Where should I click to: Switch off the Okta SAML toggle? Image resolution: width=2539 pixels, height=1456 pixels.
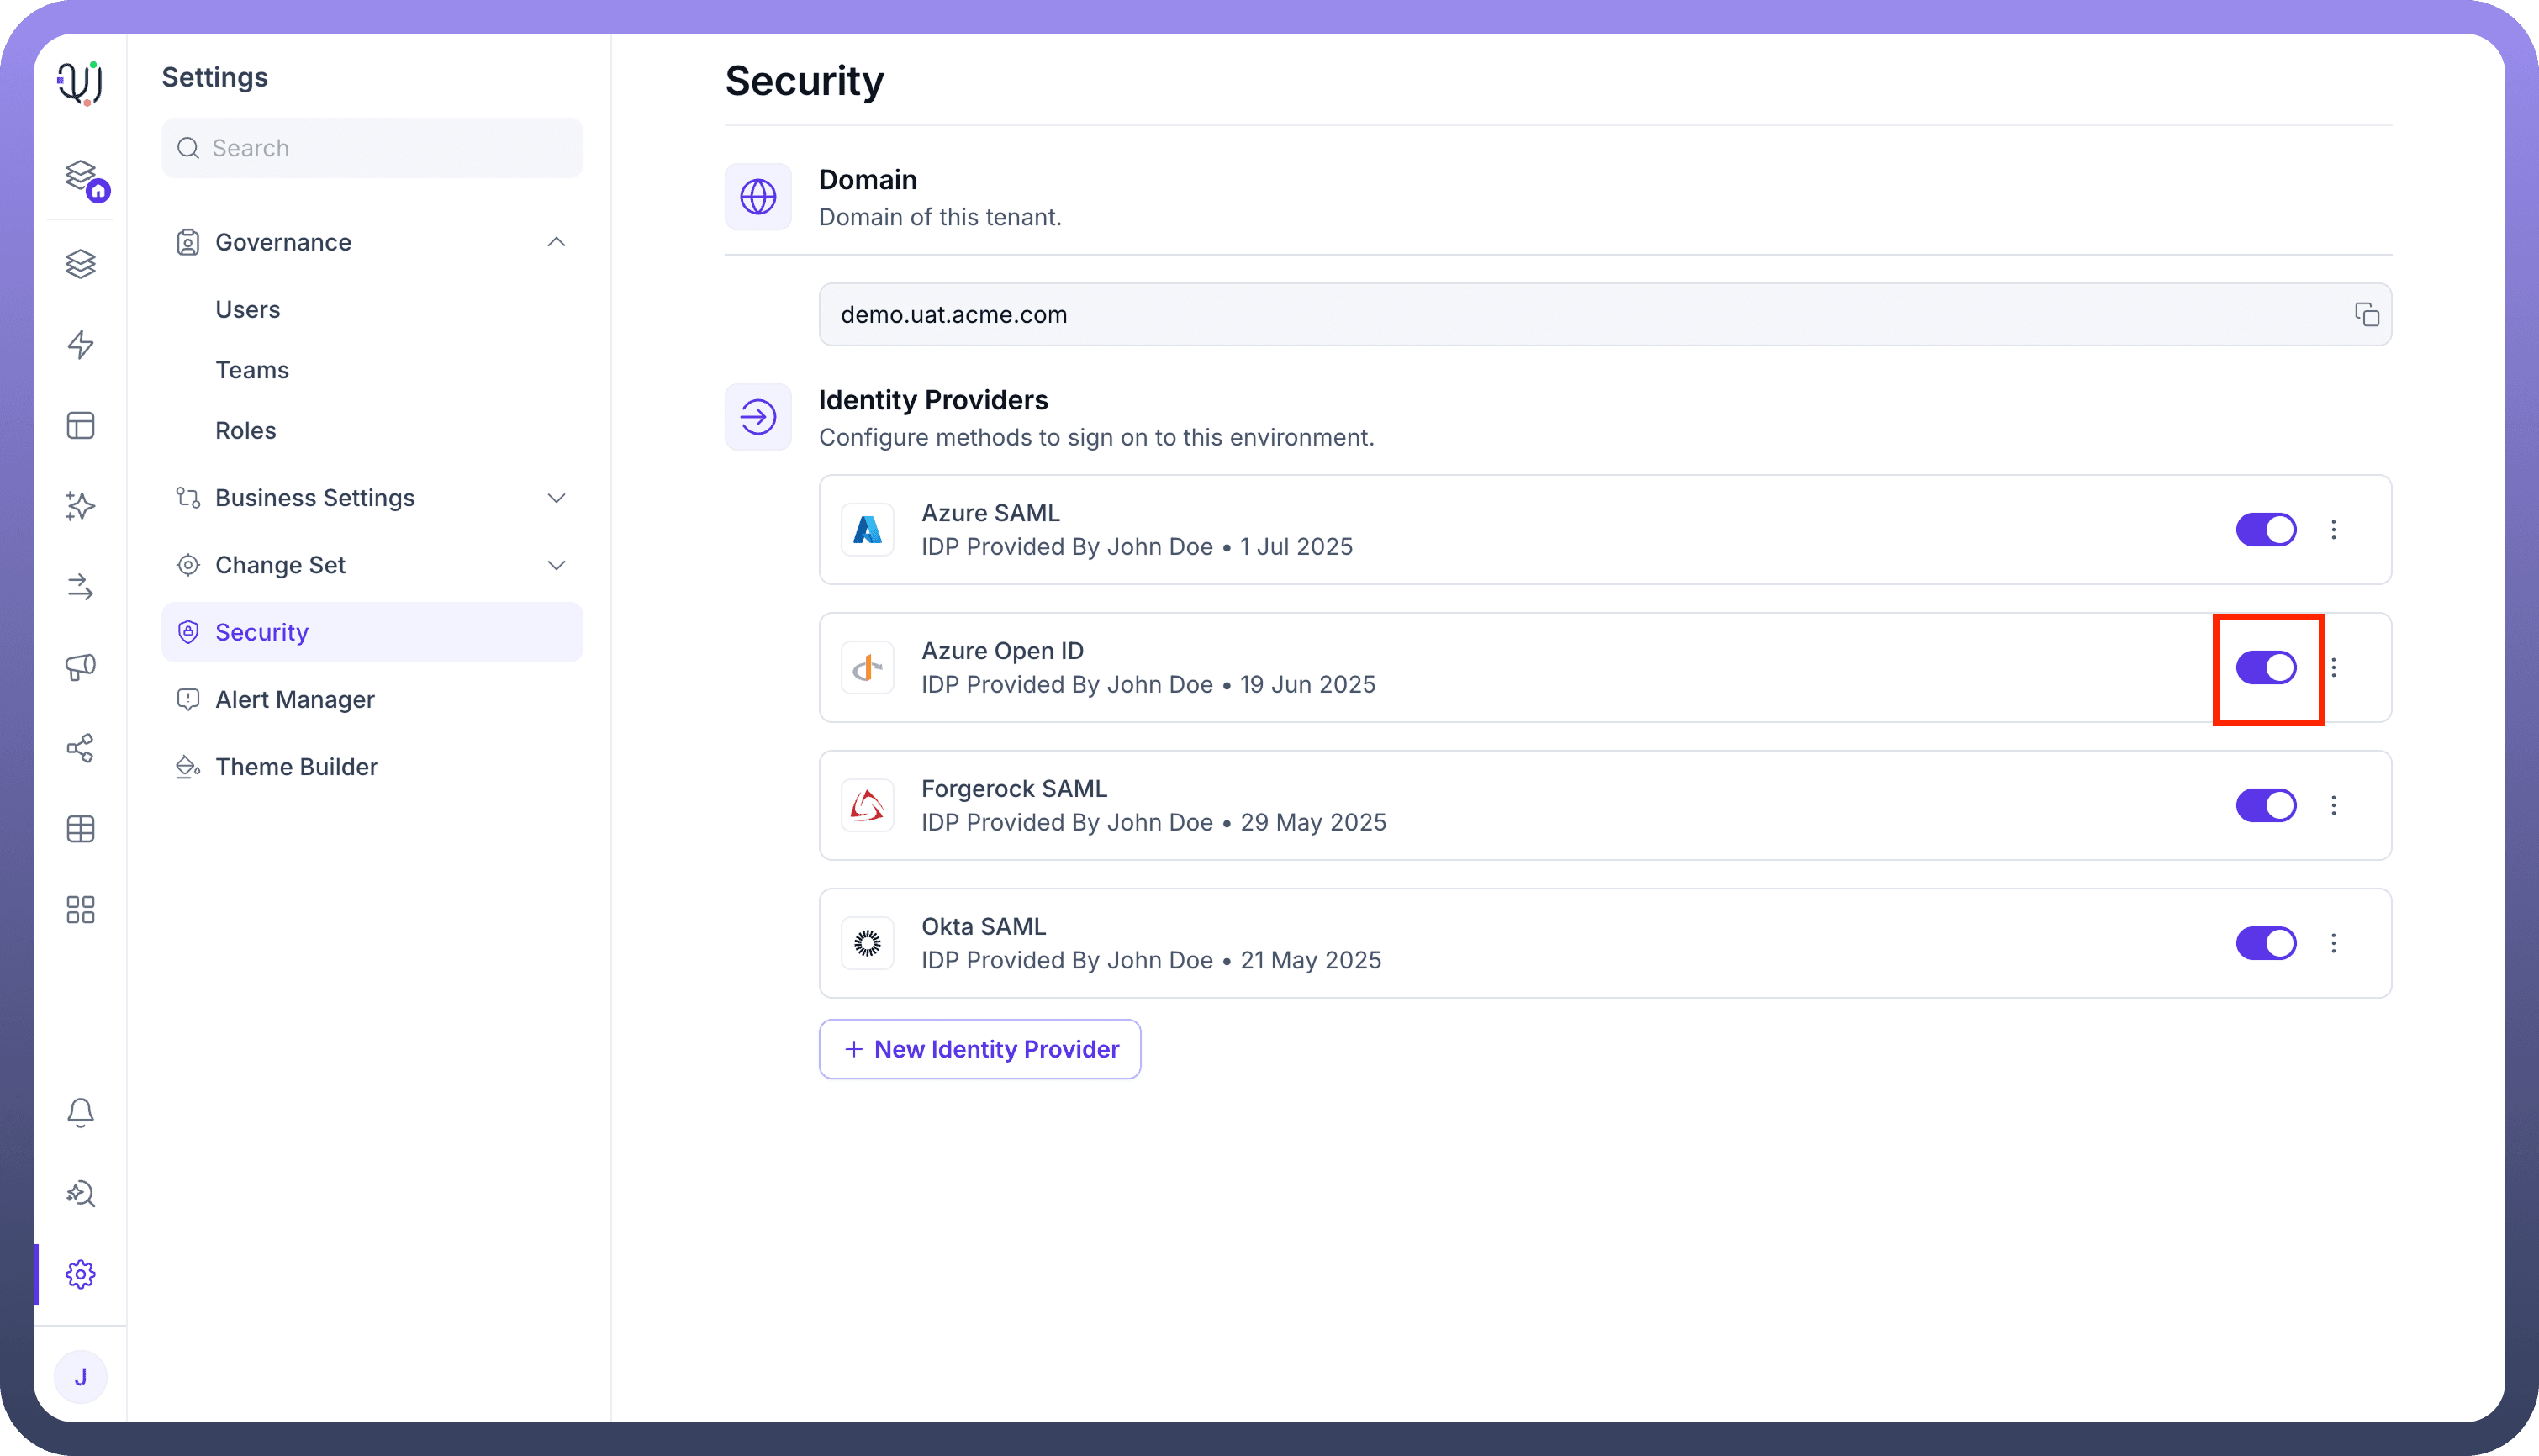coord(2265,943)
